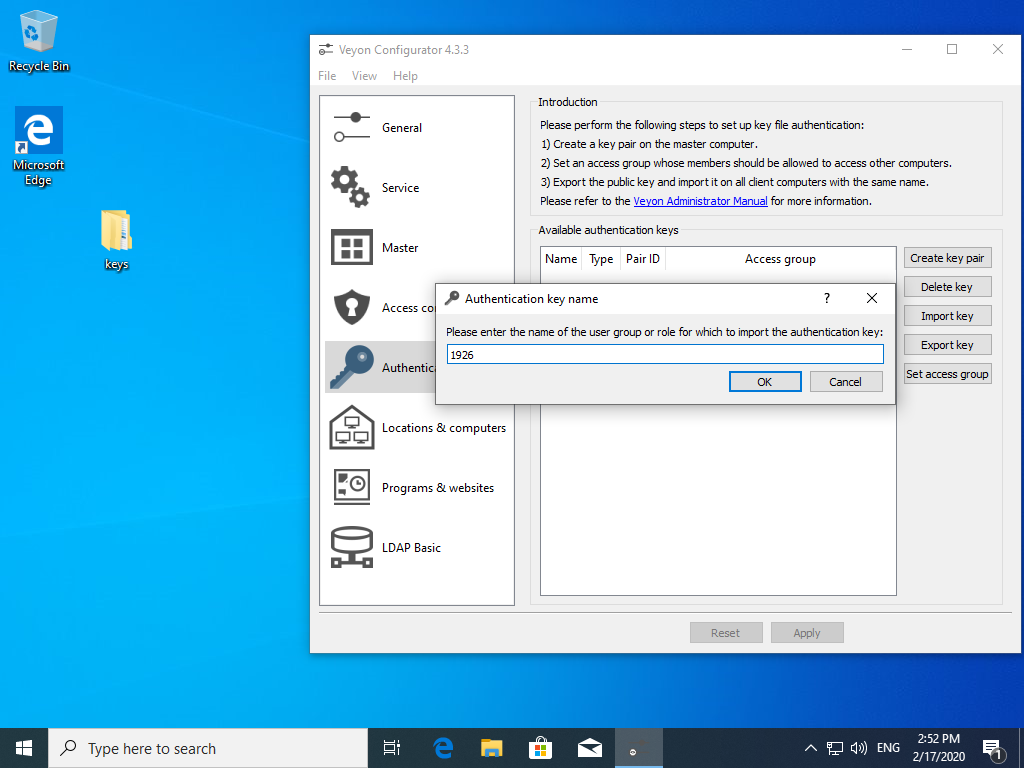Open File Explorer from taskbar

(x=492, y=748)
